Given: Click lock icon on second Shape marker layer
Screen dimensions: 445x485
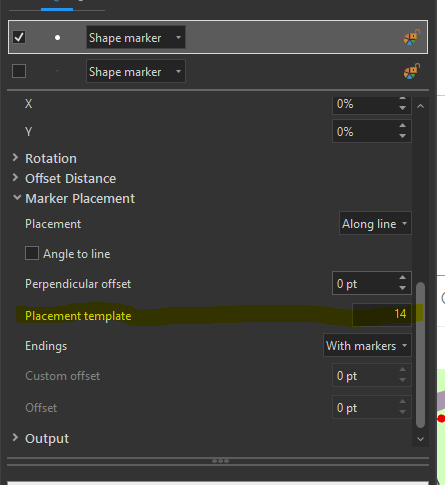Looking at the screenshot, I should [412, 71].
